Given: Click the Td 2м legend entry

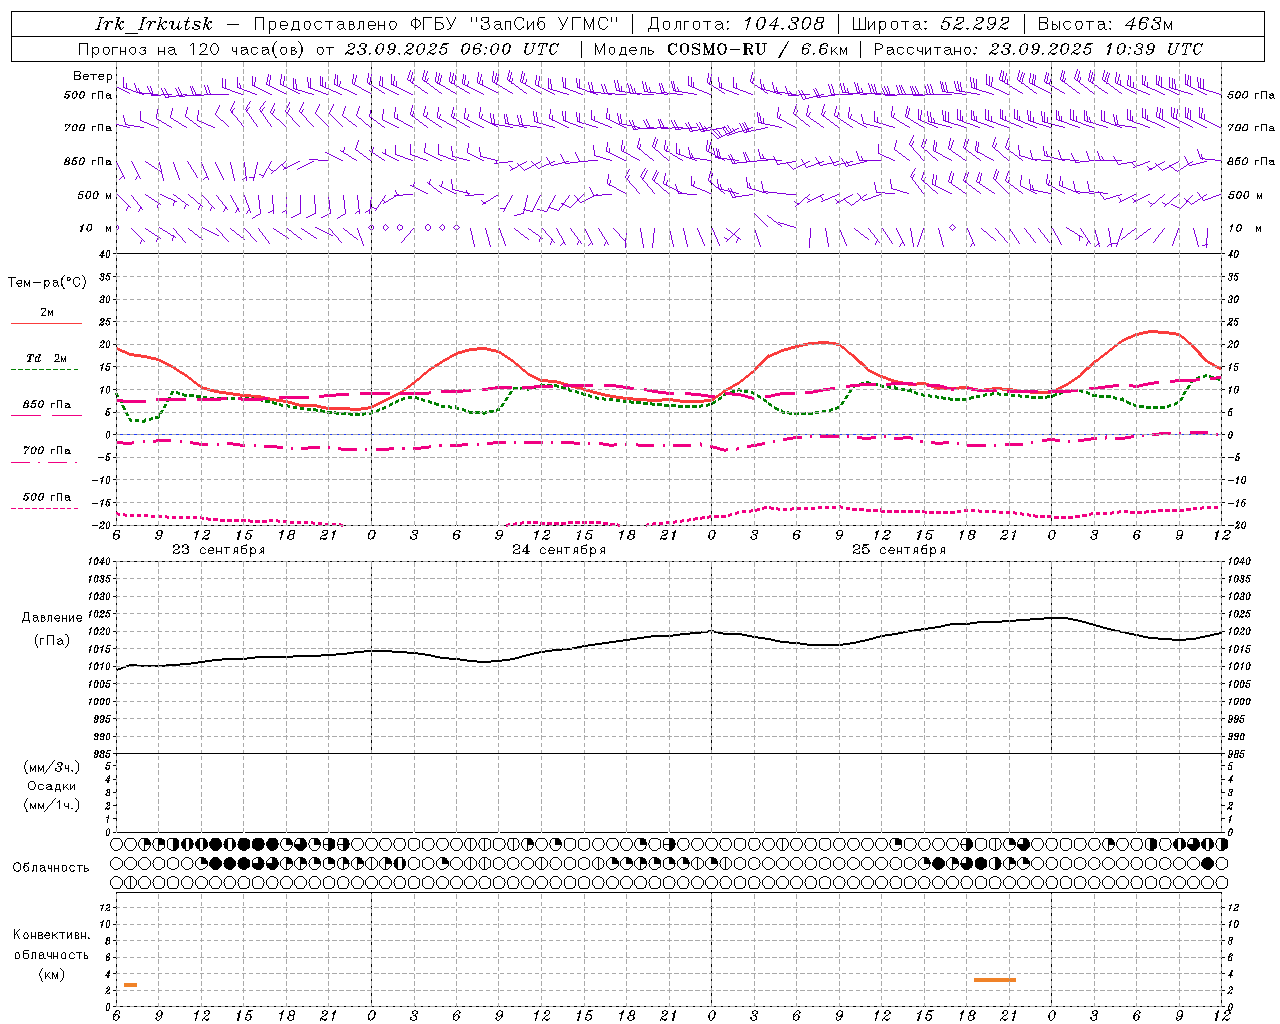Looking at the screenshot, I should click(x=46, y=358).
